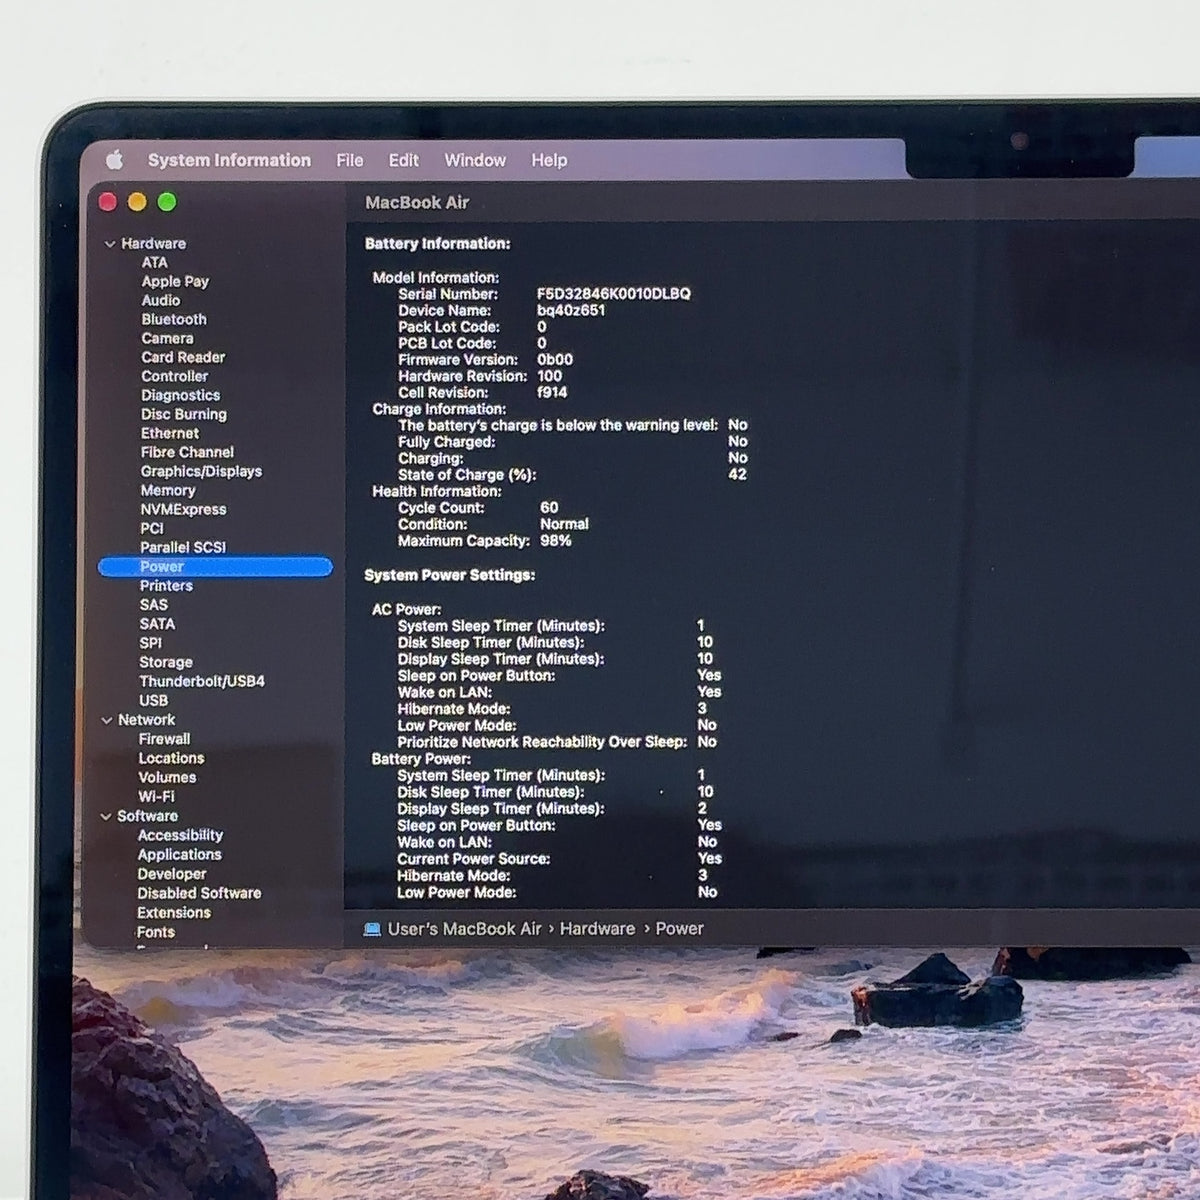Click Power in the path bar

[680, 929]
